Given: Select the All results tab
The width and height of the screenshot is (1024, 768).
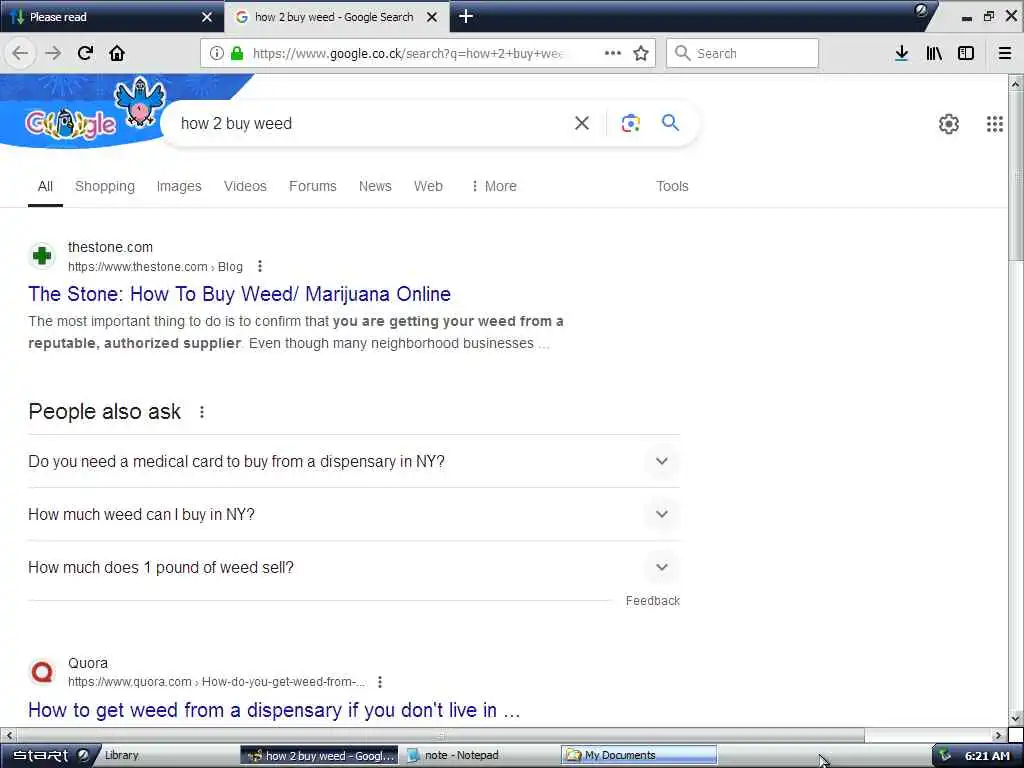Looking at the screenshot, I should pos(45,186).
